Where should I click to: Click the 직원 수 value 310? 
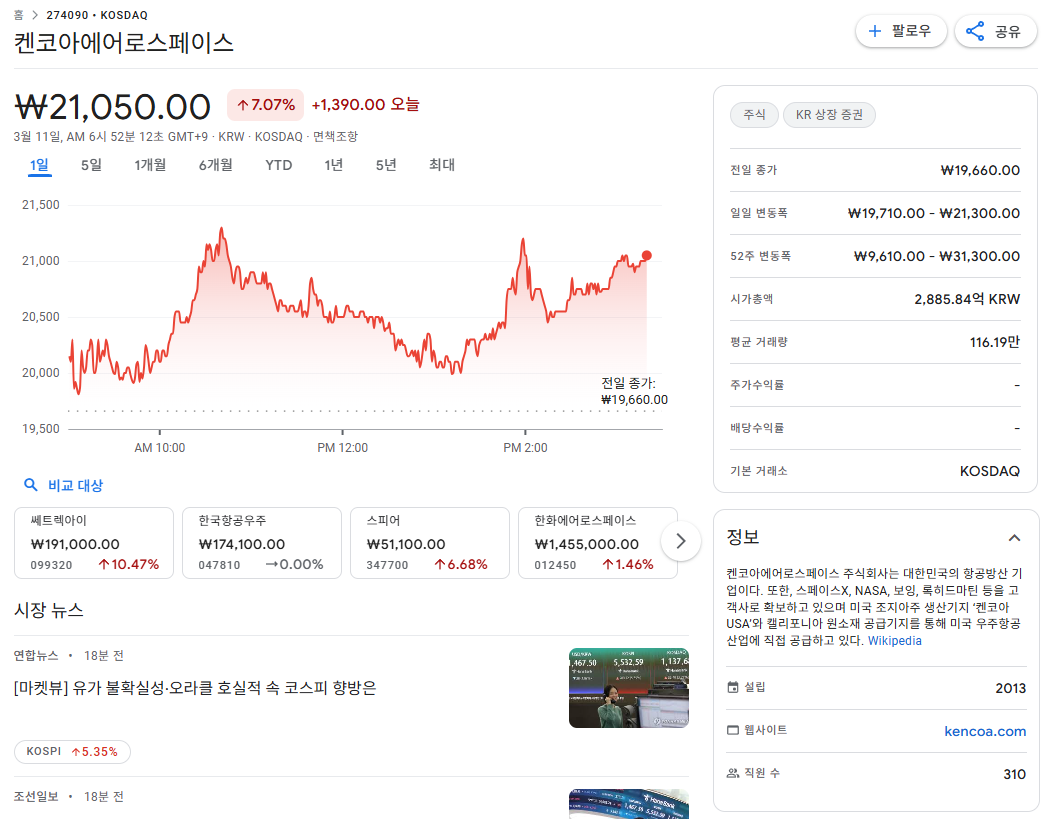(x=1015, y=774)
